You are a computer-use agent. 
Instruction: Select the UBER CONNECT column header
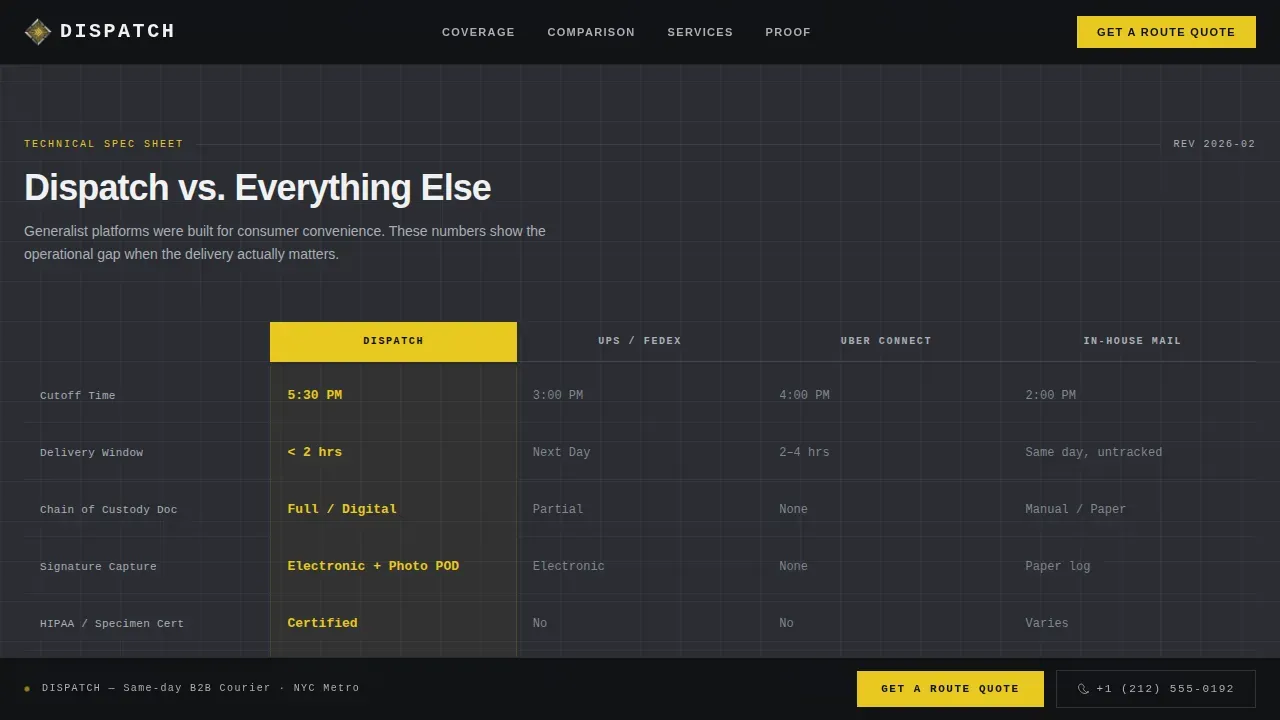click(x=886, y=341)
